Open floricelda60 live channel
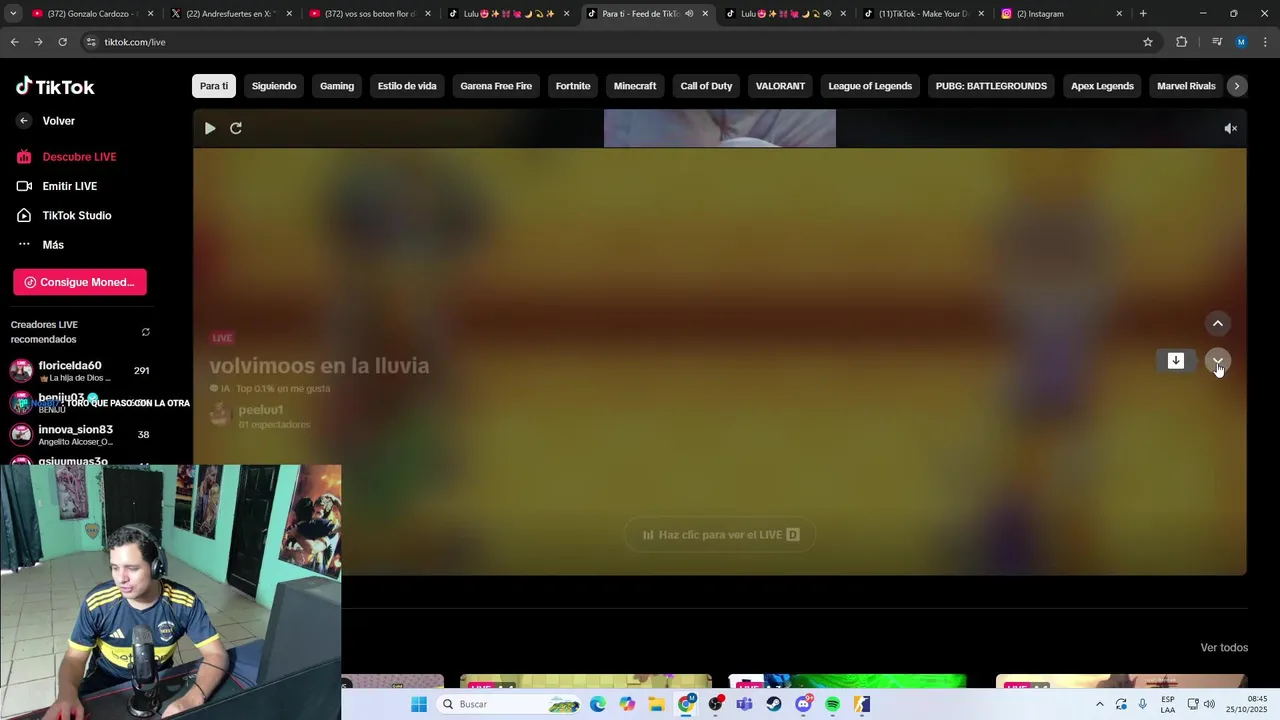The width and height of the screenshot is (1280, 720). [80, 371]
